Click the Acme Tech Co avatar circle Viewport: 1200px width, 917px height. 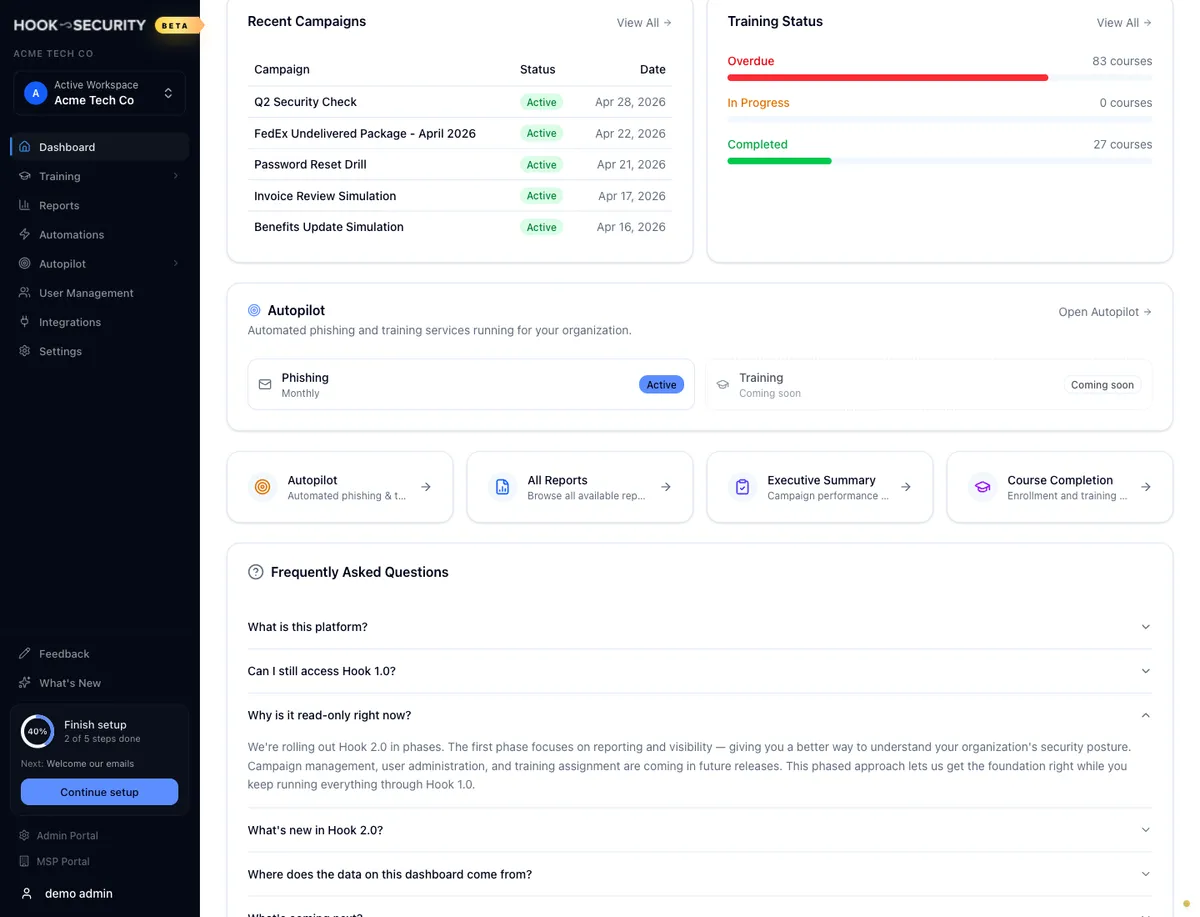(x=36, y=93)
